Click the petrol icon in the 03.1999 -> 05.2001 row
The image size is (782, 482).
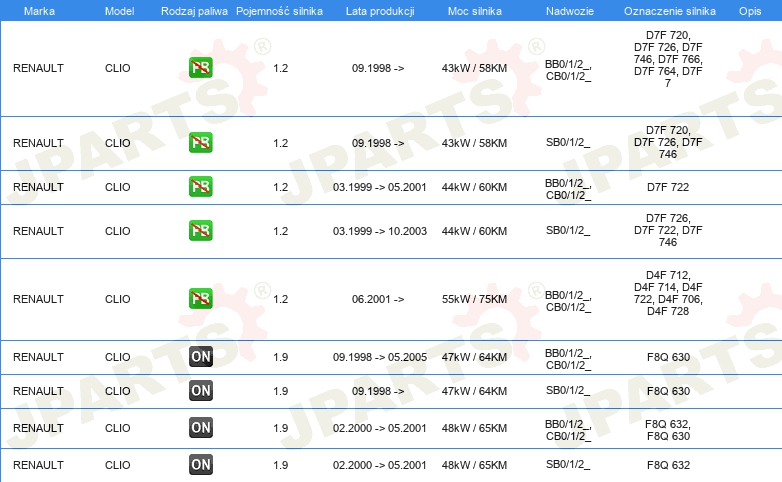[200, 186]
